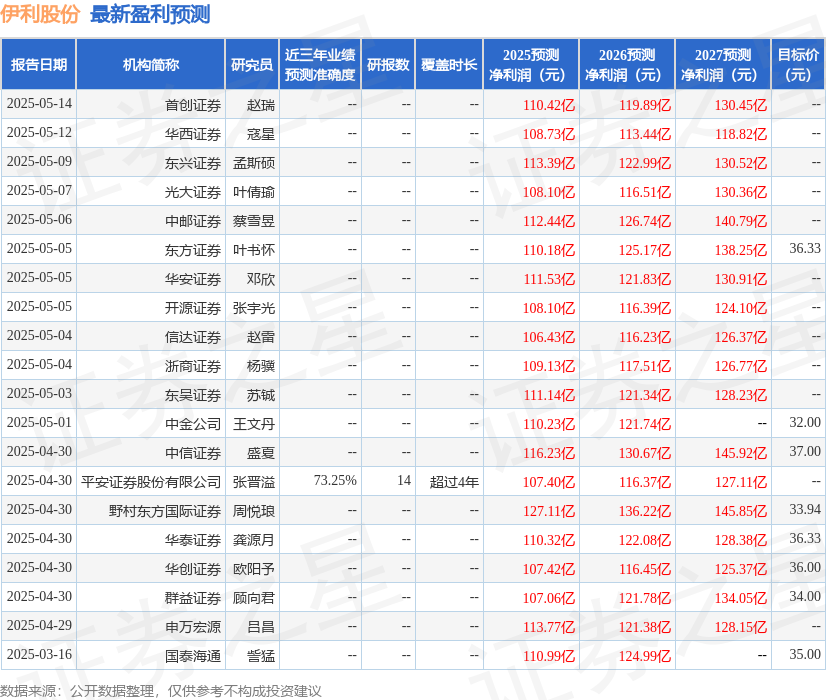Click the 研究员 column header
This screenshot has width=826, height=700.
click(252, 64)
